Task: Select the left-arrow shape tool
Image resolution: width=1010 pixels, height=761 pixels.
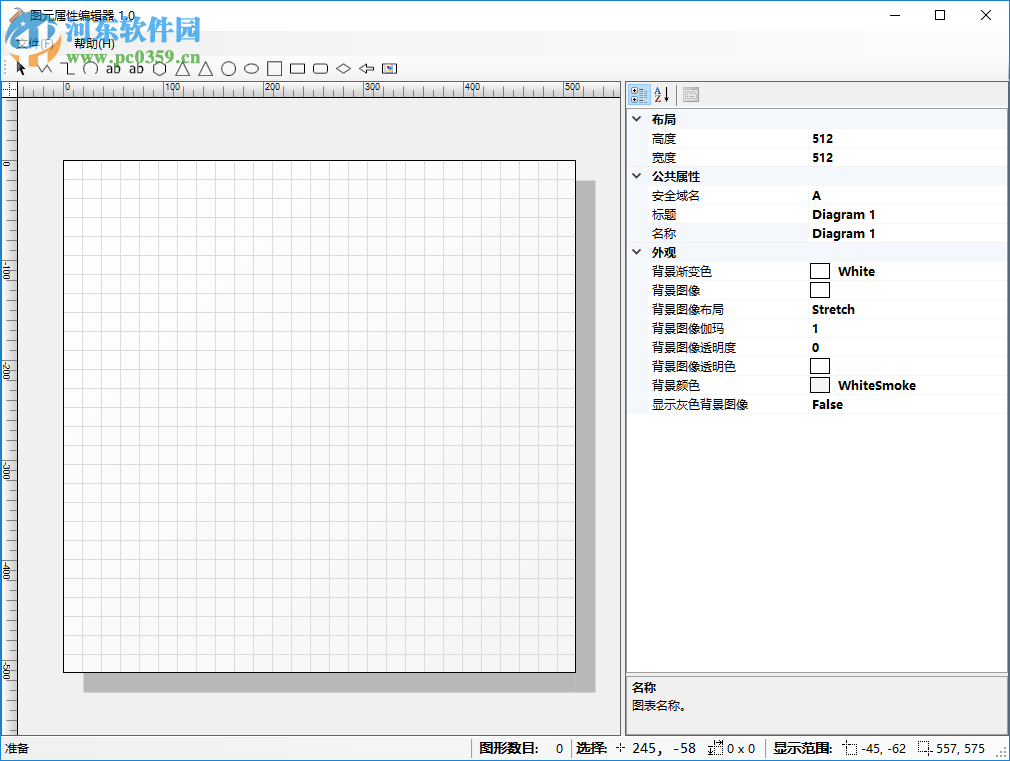Action: (365, 68)
